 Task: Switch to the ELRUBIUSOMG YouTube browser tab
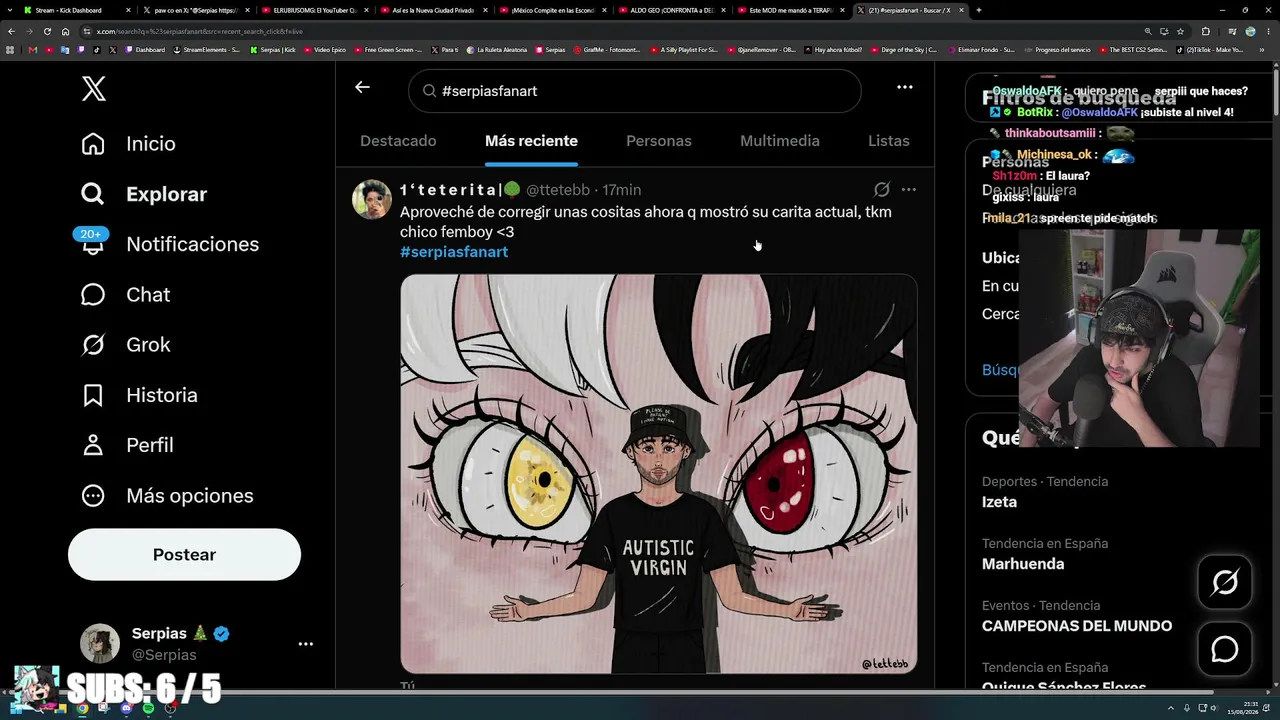tap(316, 10)
